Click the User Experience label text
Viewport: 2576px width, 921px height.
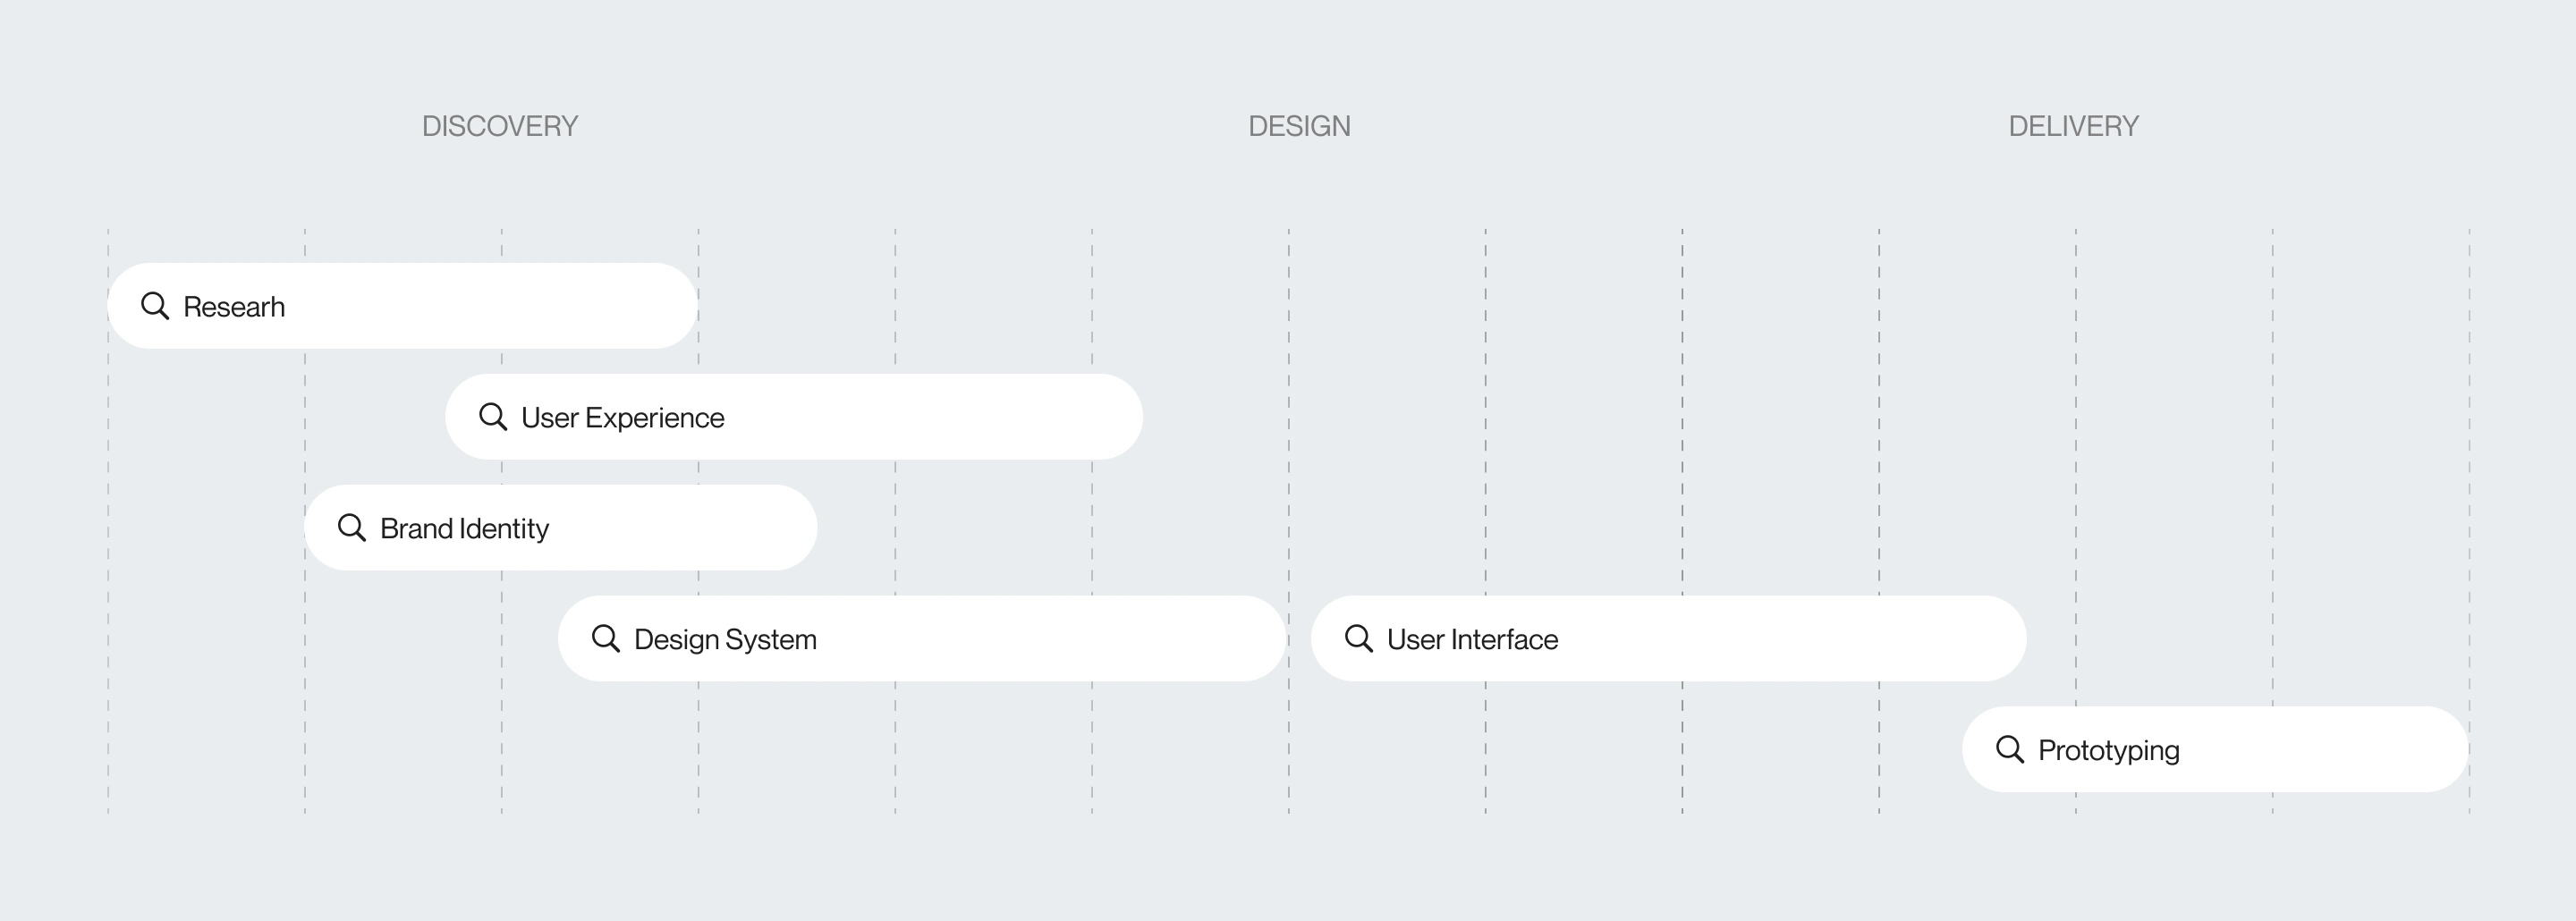coord(623,418)
